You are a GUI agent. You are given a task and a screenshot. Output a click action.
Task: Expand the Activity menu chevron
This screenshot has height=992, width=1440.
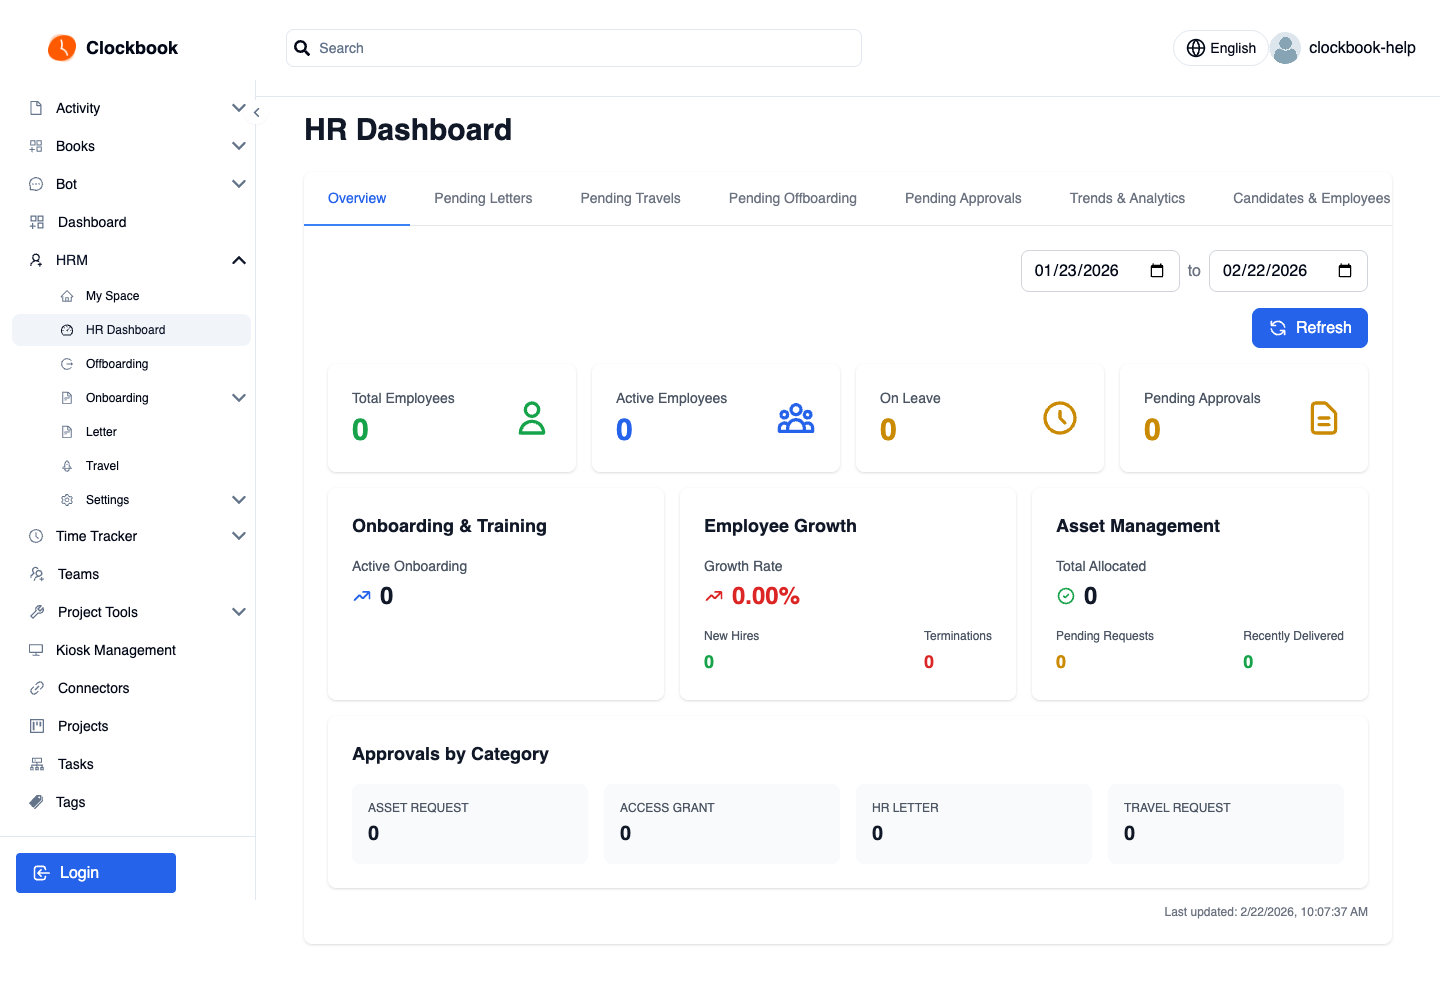tap(239, 108)
